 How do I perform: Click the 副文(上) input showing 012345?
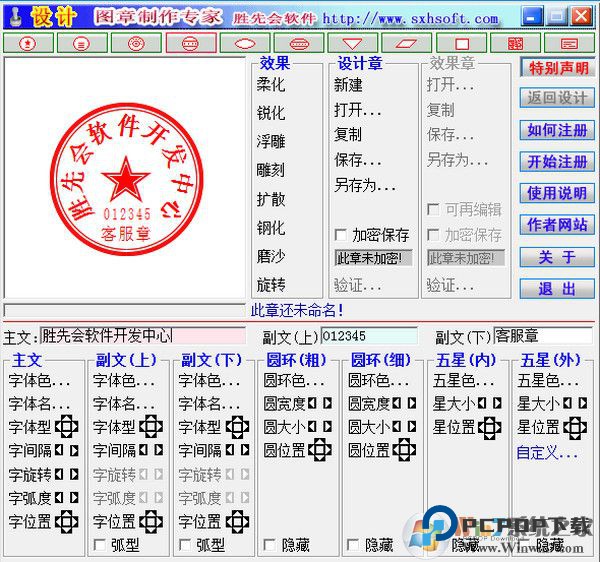pyautogui.click(x=369, y=336)
